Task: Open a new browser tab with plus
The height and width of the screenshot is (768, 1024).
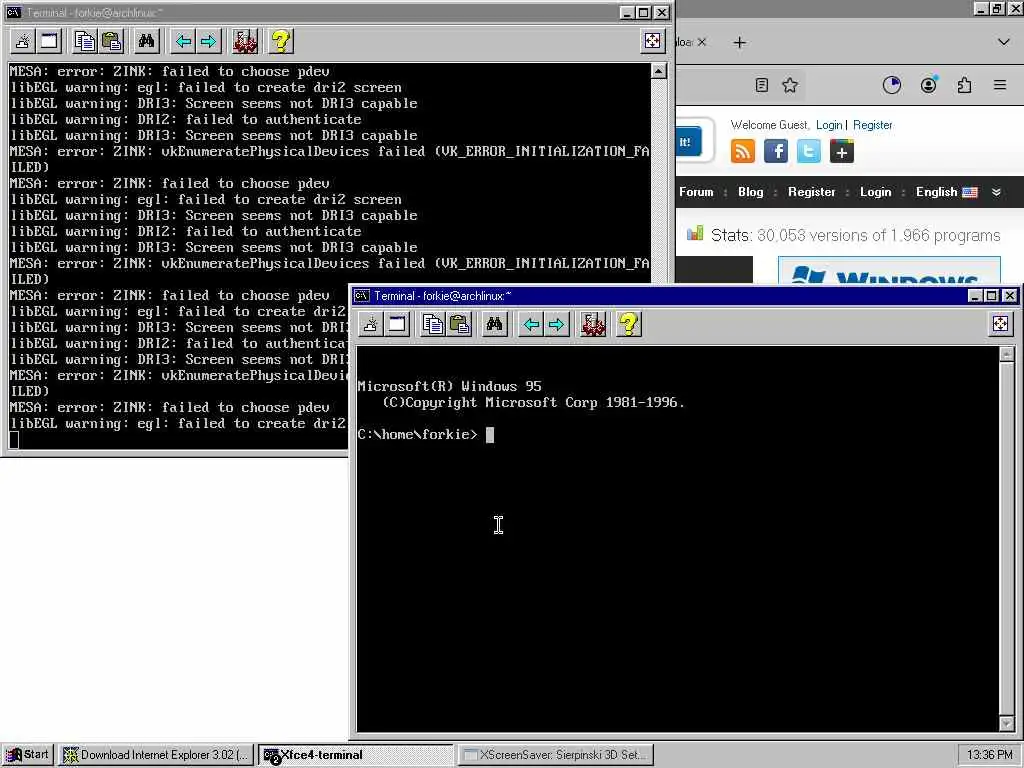Action: pyautogui.click(x=739, y=42)
